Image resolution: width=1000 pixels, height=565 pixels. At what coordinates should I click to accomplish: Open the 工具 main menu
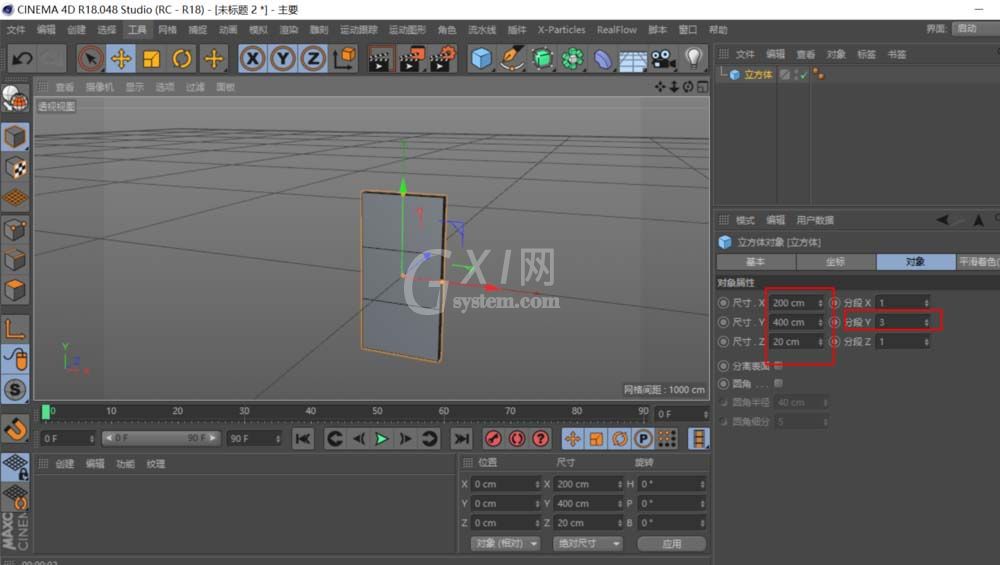[136, 30]
